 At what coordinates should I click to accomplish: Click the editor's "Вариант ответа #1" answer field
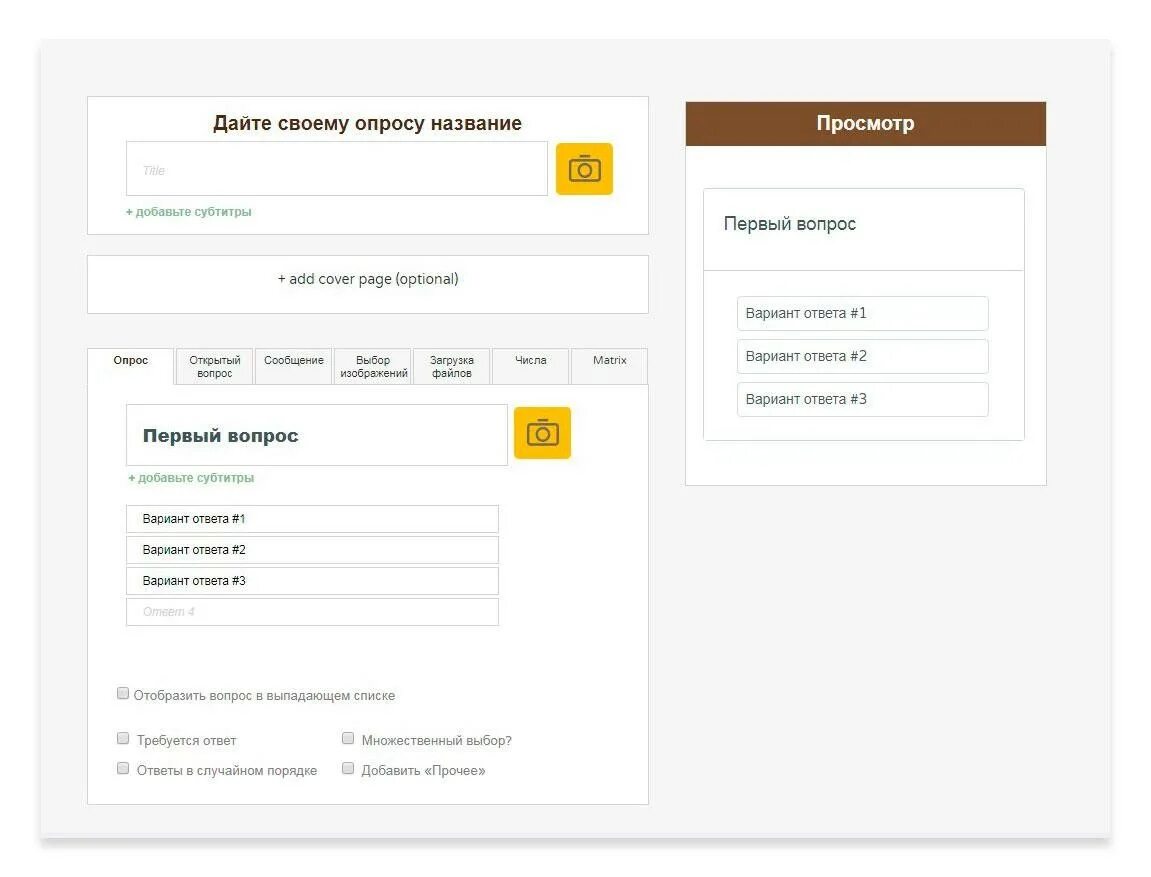pos(312,519)
